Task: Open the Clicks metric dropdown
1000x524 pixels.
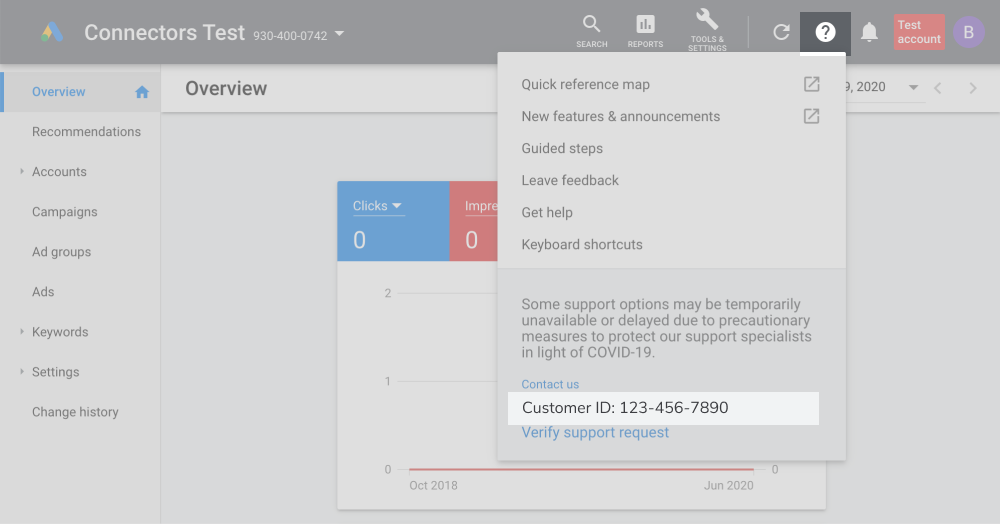Action: (x=377, y=206)
